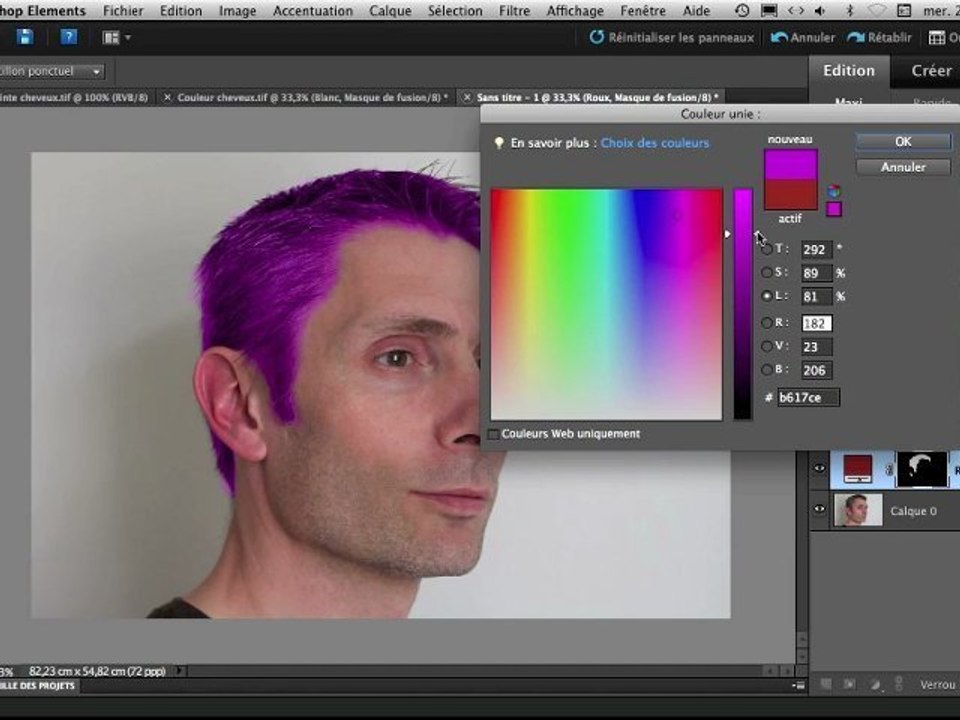This screenshot has height=720, width=960.
Task: Select the S (saturation) radio button
Action: coord(767,272)
